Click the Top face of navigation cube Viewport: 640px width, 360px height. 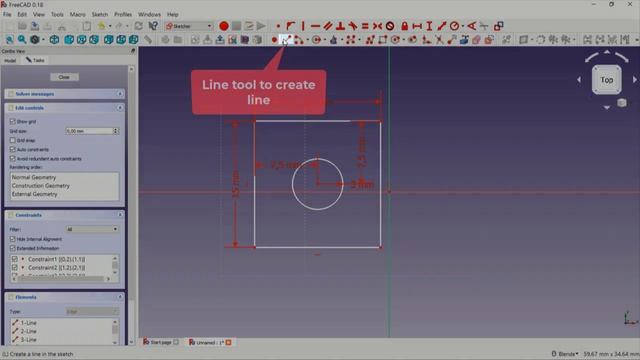coord(607,80)
